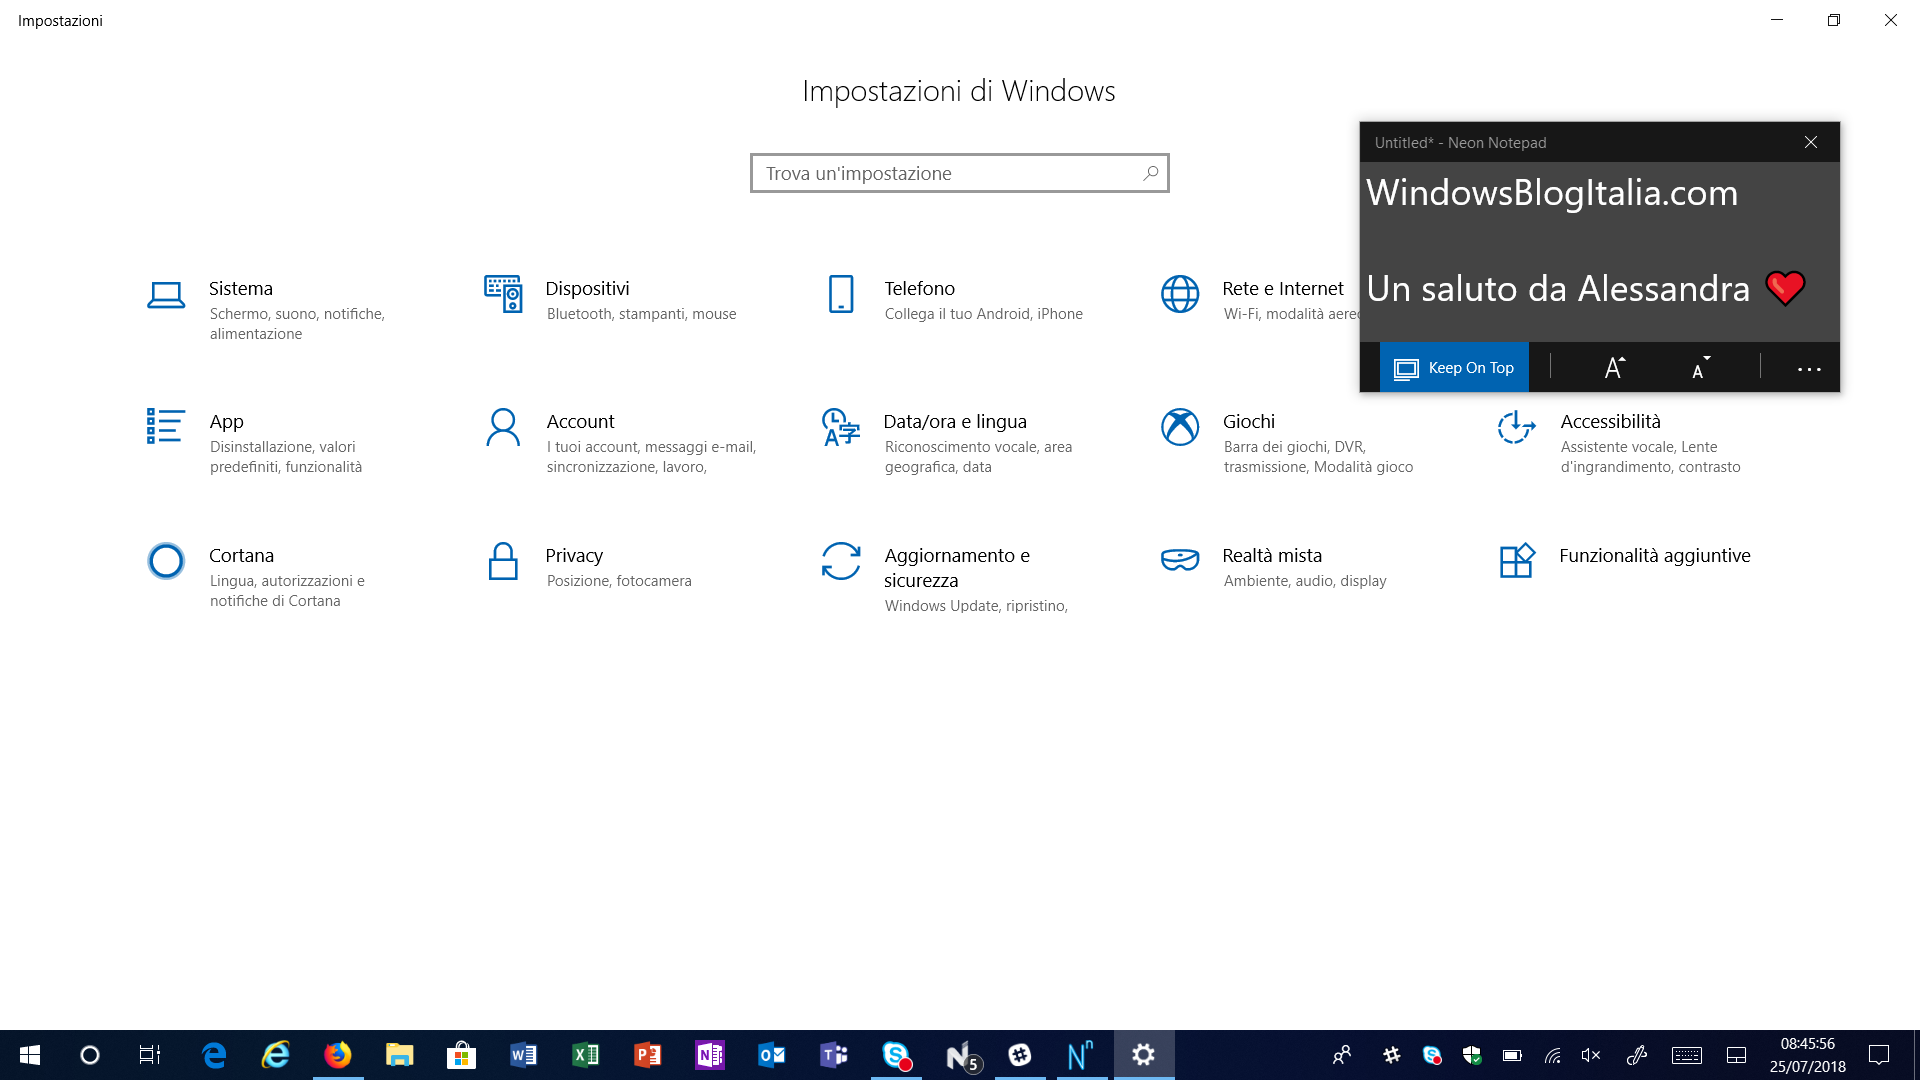Open the Dispositivi category link
1920x1080 pixels.
point(587,288)
